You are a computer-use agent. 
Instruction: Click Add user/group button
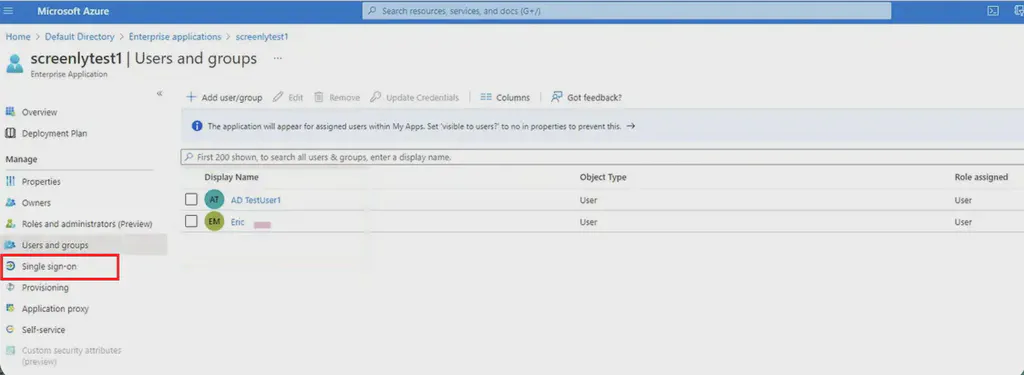point(225,97)
